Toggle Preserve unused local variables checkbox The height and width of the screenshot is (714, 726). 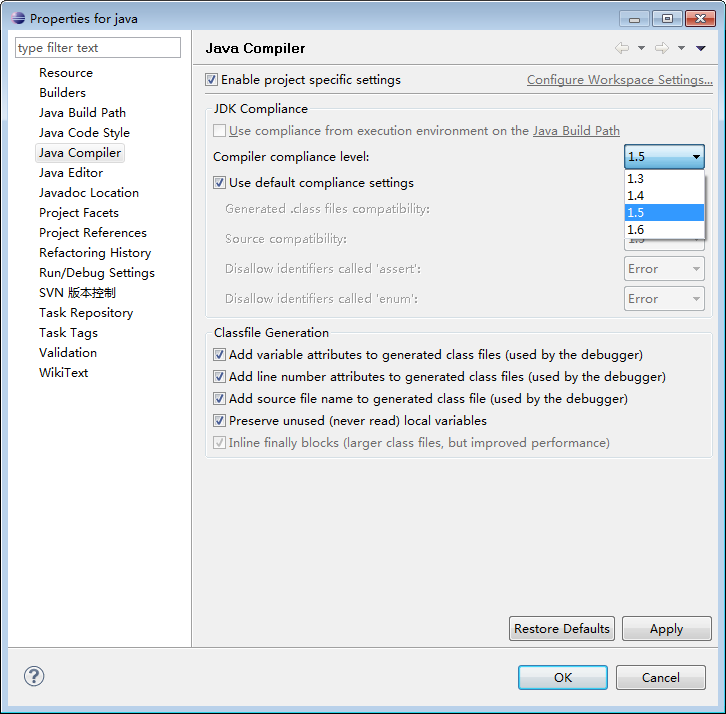(x=220, y=421)
